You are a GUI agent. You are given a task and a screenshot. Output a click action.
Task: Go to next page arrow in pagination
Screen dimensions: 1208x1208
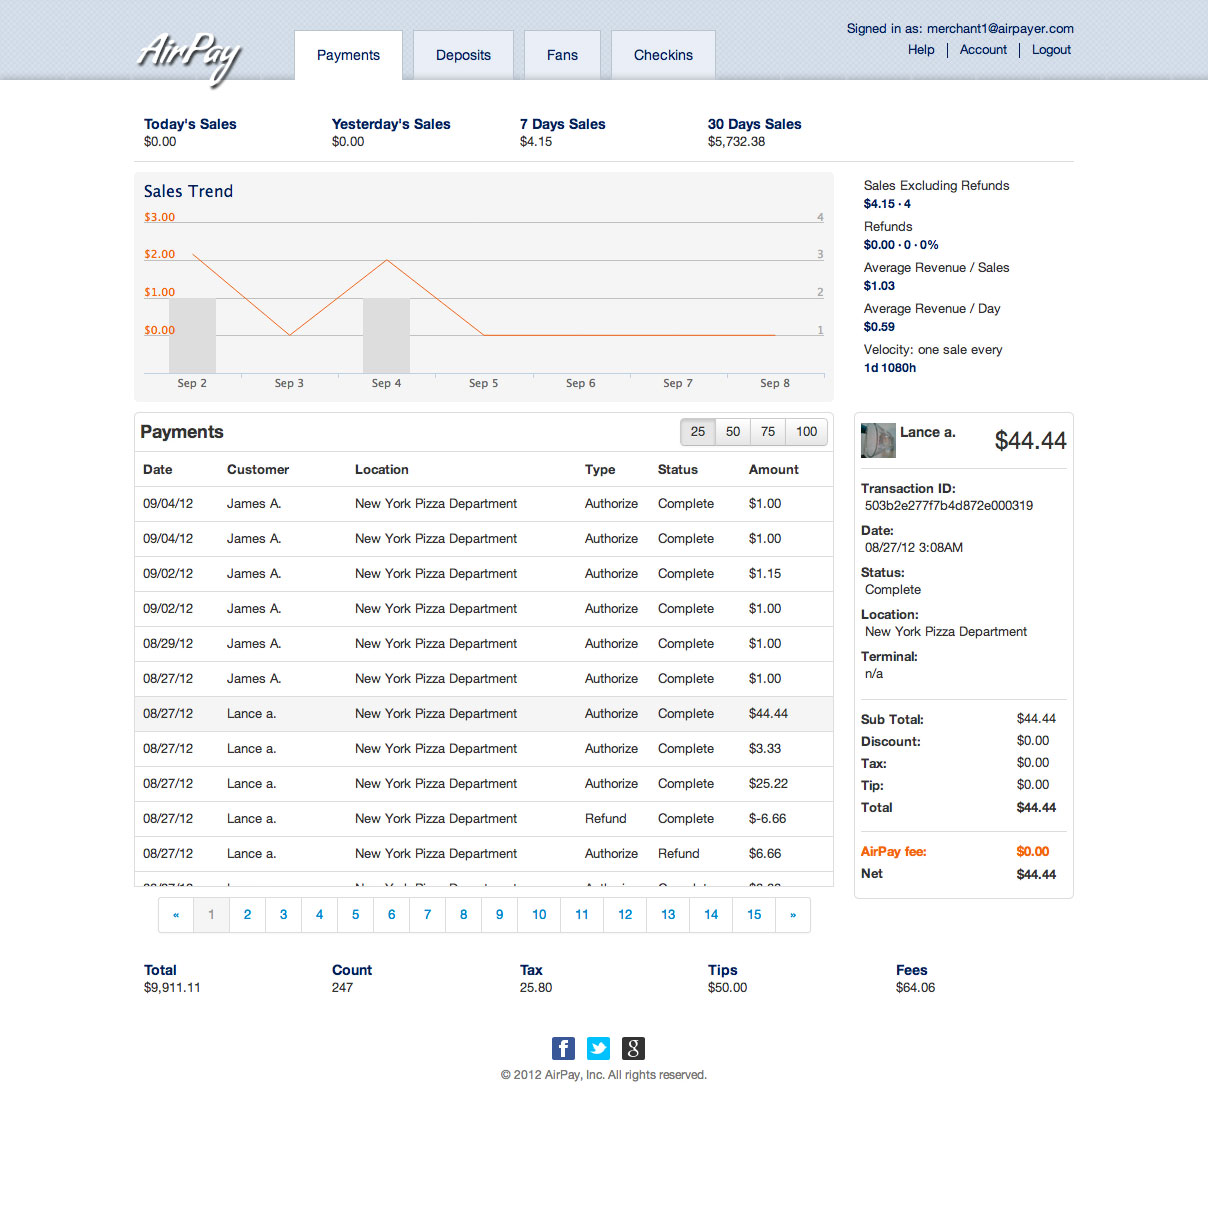click(x=793, y=915)
